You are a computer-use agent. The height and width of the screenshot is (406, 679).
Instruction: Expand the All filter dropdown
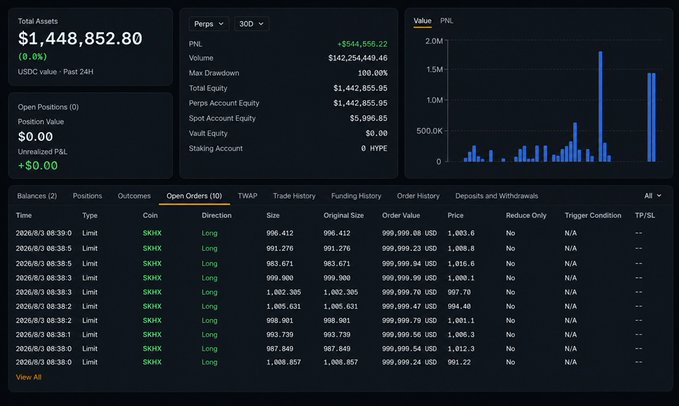[653, 196]
